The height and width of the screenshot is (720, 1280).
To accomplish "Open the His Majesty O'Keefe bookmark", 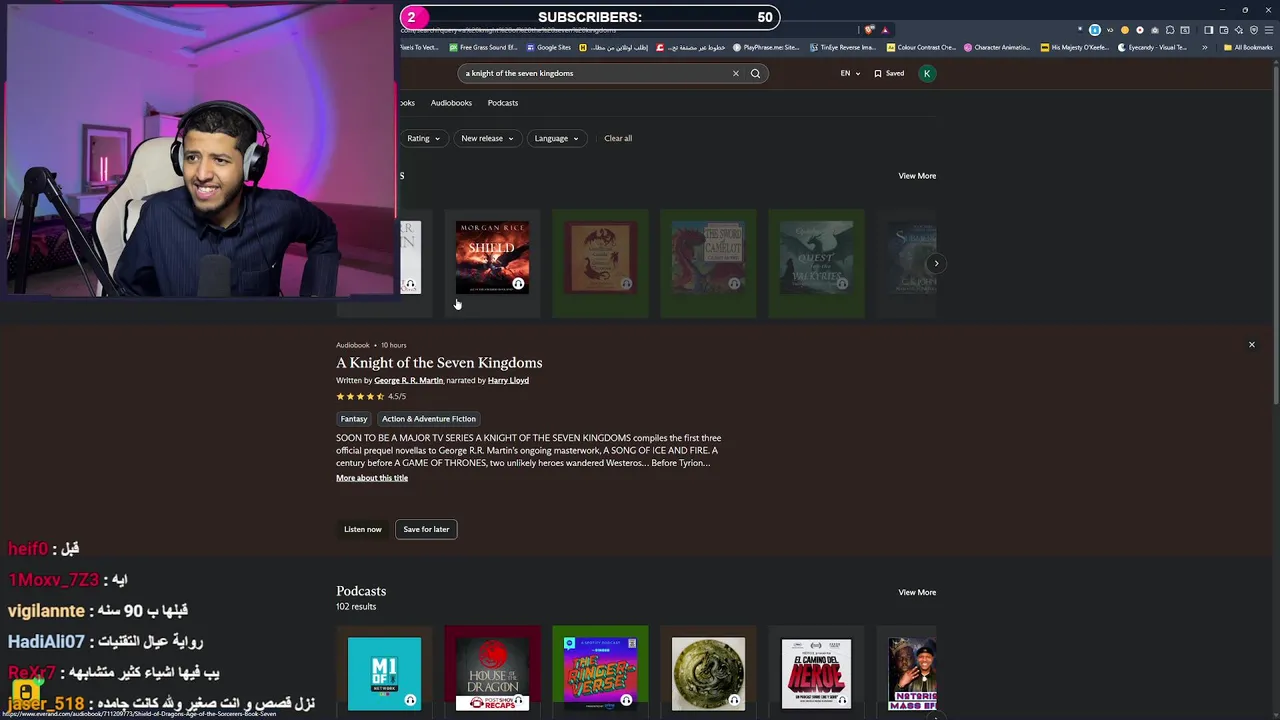I will pyautogui.click(x=1075, y=47).
